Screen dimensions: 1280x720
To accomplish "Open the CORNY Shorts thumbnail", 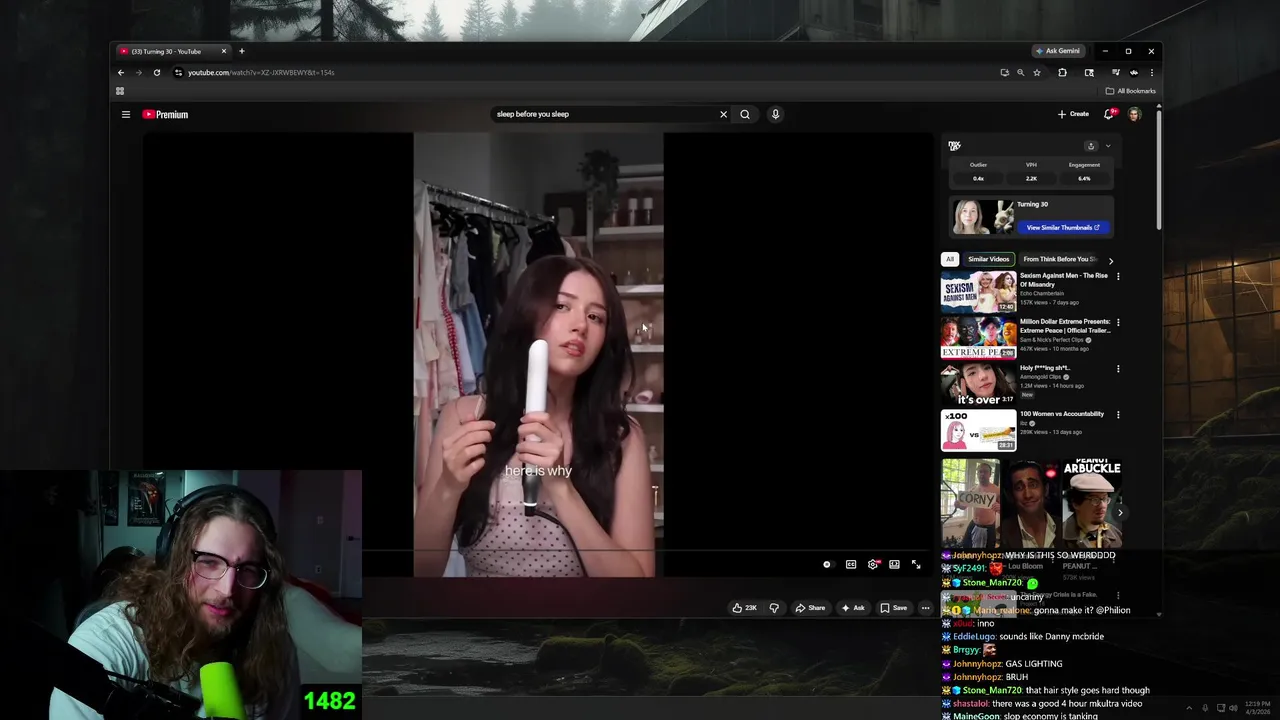I will point(970,503).
